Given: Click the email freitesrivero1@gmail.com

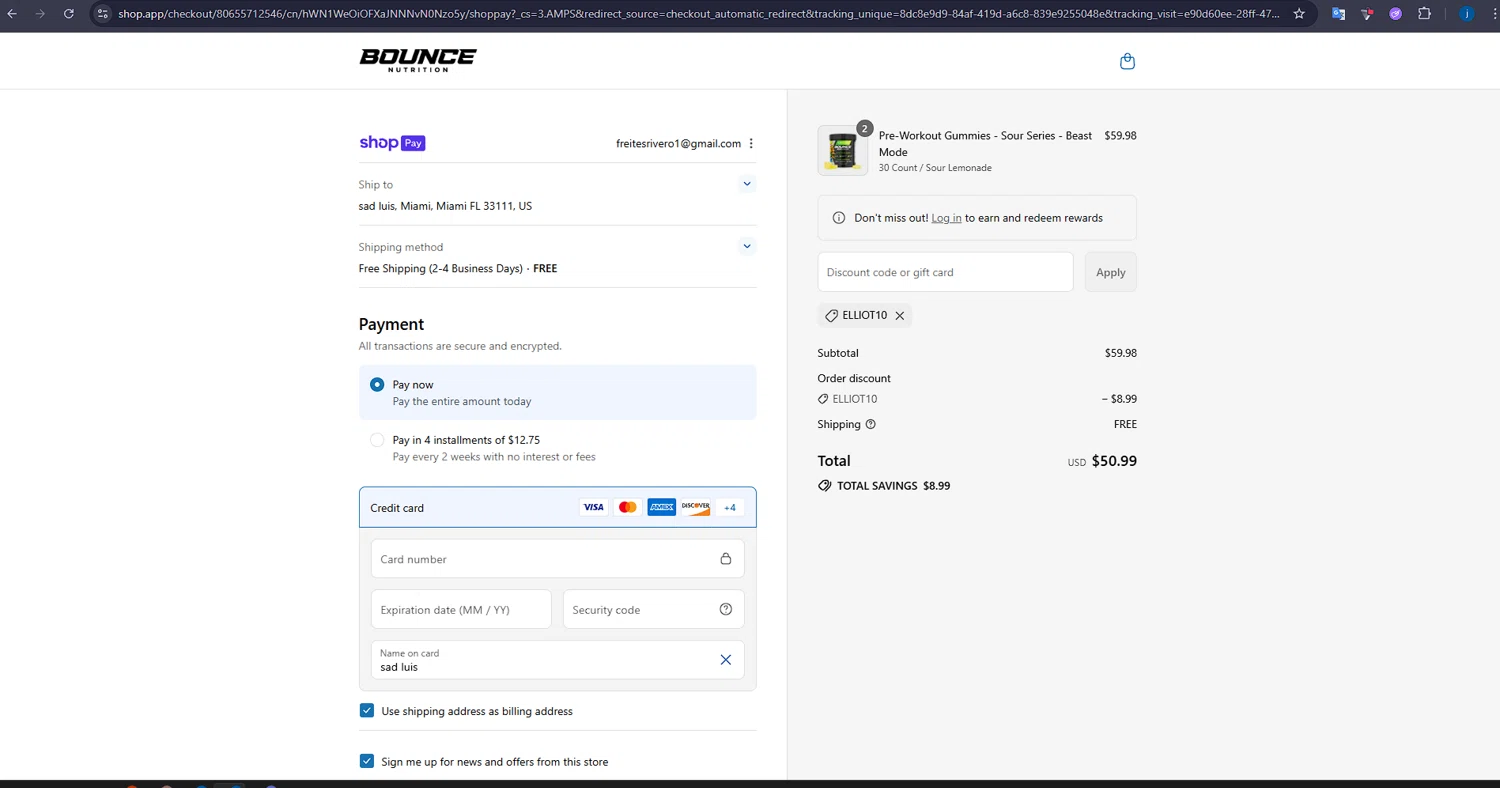Looking at the screenshot, I should 678,143.
